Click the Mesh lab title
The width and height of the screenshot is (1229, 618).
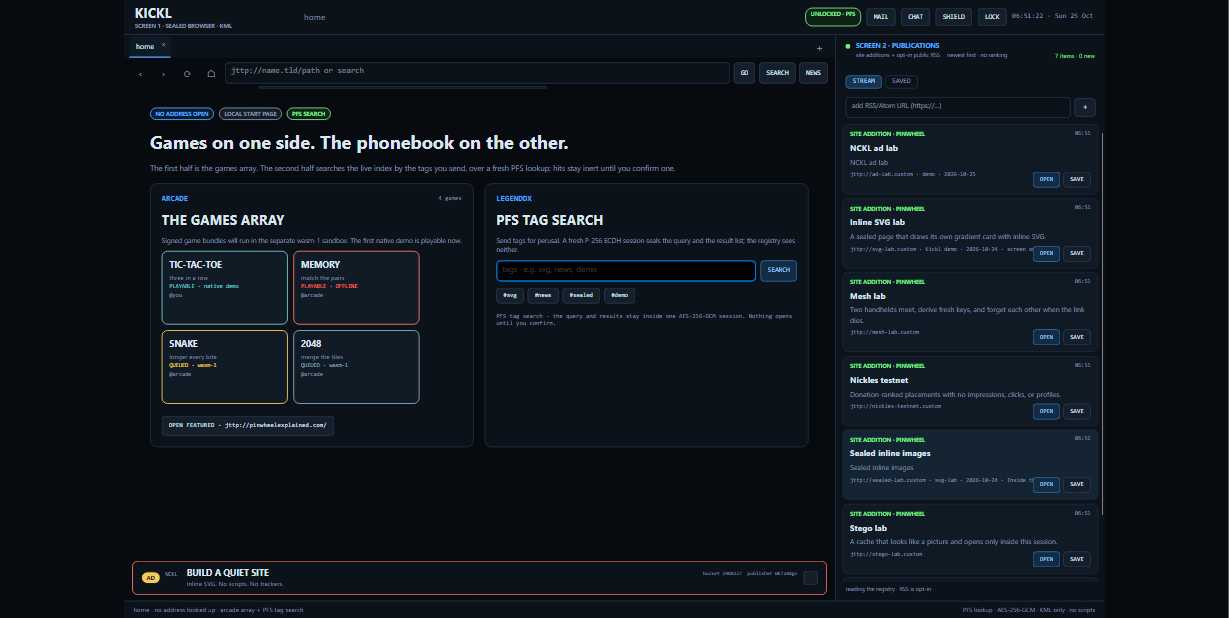(868, 296)
